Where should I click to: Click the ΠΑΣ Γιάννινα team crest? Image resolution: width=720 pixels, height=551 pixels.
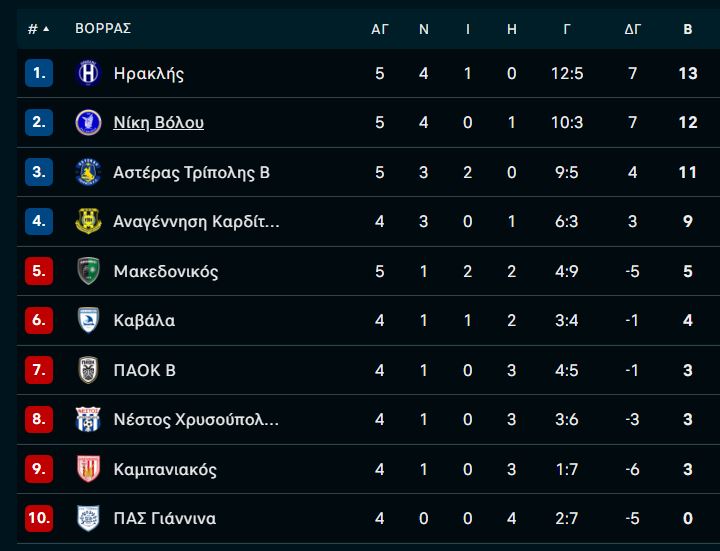click(x=89, y=518)
